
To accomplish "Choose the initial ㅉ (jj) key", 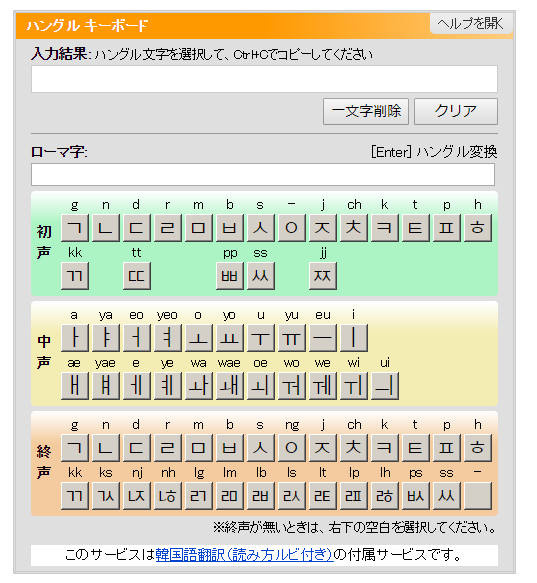I will (x=323, y=276).
